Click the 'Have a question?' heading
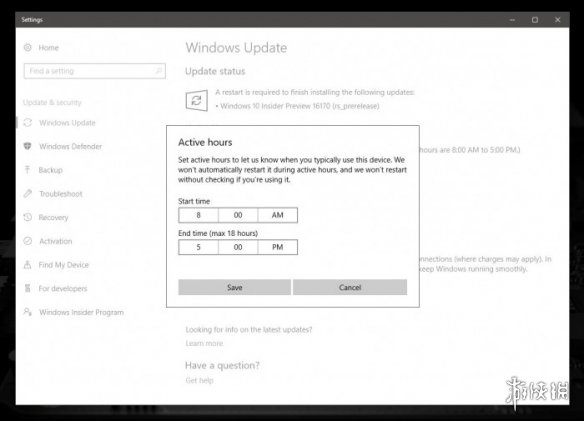The width and height of the screenshot is (584, 421). point(222,365)
